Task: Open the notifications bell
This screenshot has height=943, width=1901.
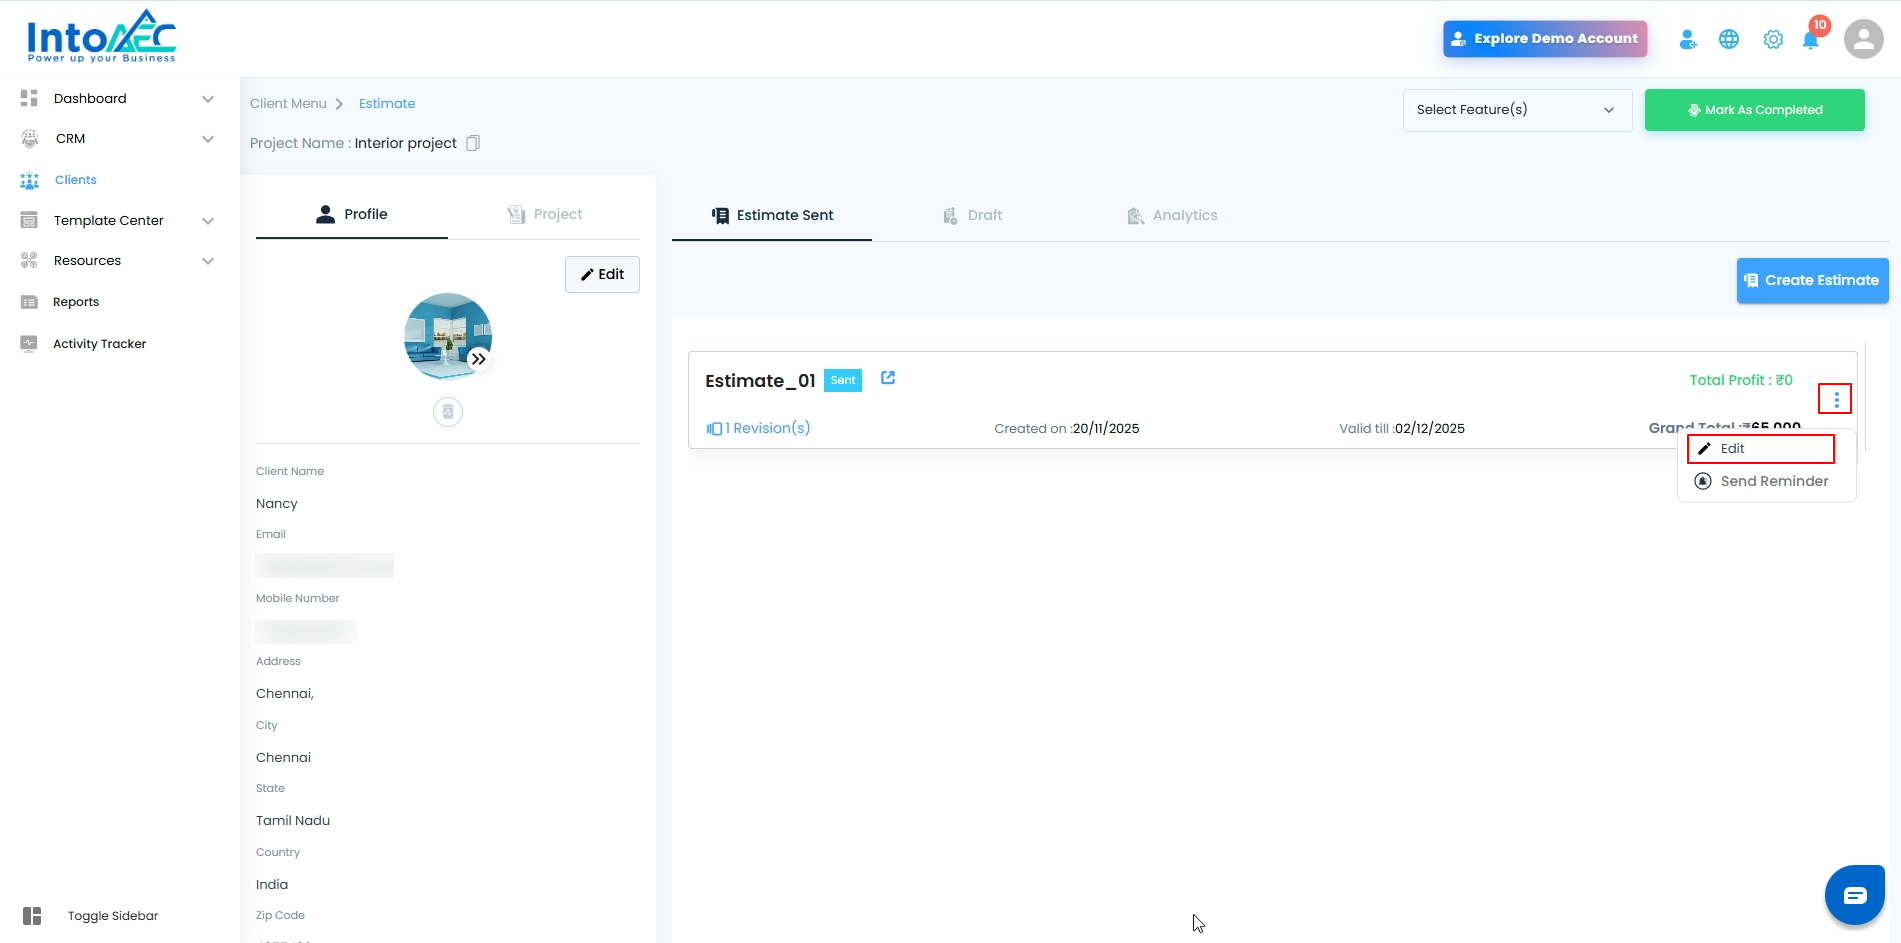Action: click(x=1811, y=39)
